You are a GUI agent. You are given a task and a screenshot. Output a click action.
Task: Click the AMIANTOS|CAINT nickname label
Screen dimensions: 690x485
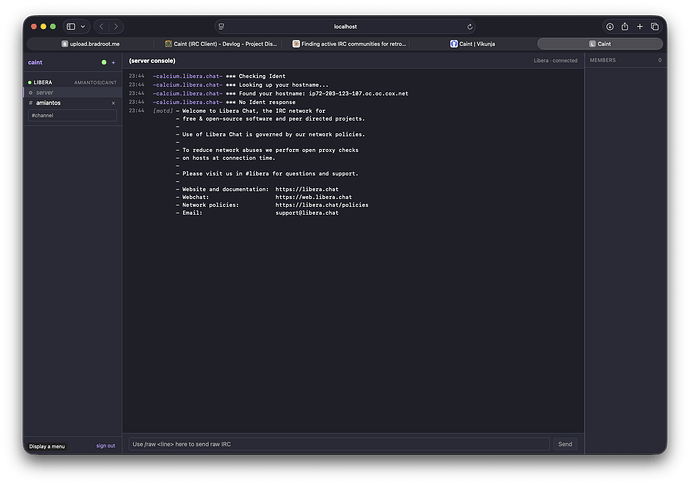tap(95, 83)
